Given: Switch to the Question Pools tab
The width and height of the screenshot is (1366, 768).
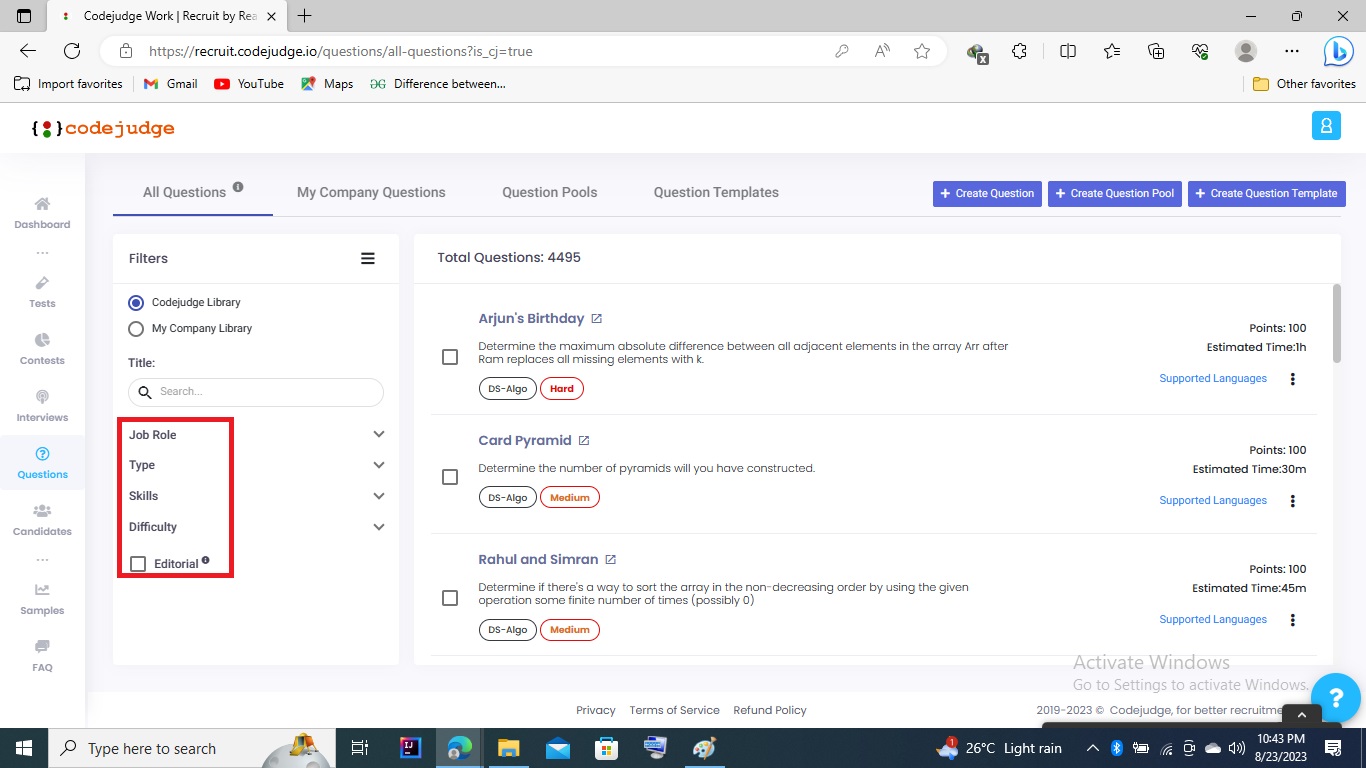Looking at the screenshot, I should [548, 192].
